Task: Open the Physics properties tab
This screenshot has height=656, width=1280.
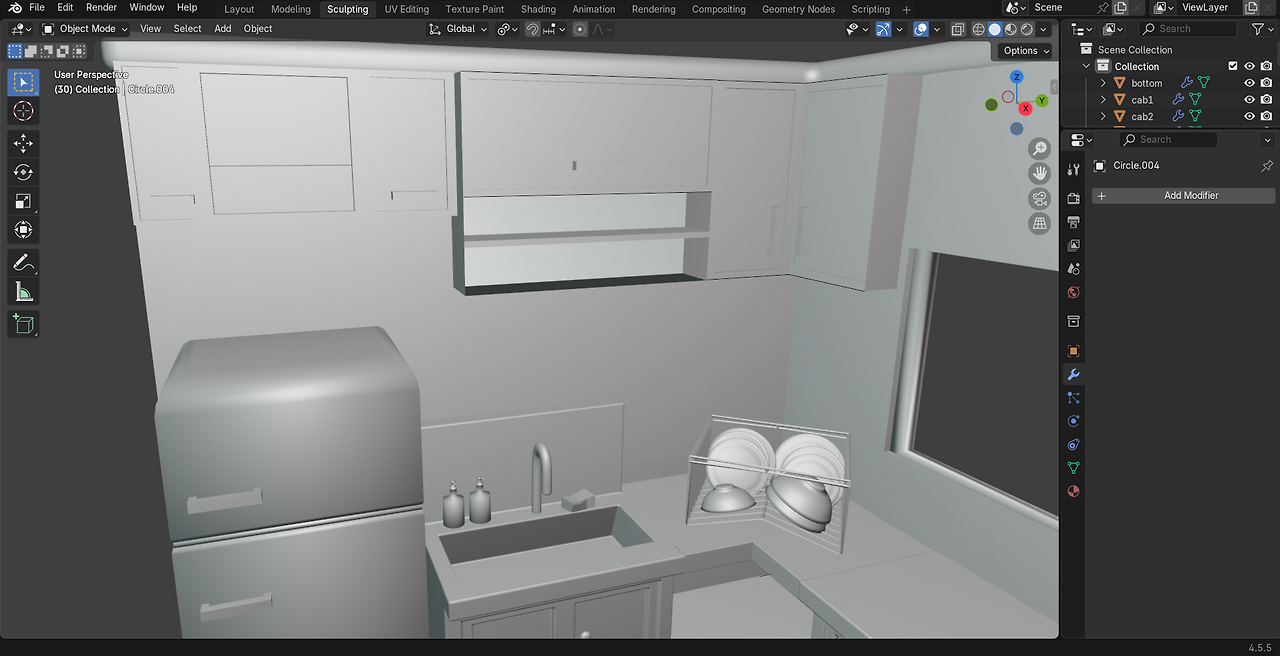Action: point(1073,421)
